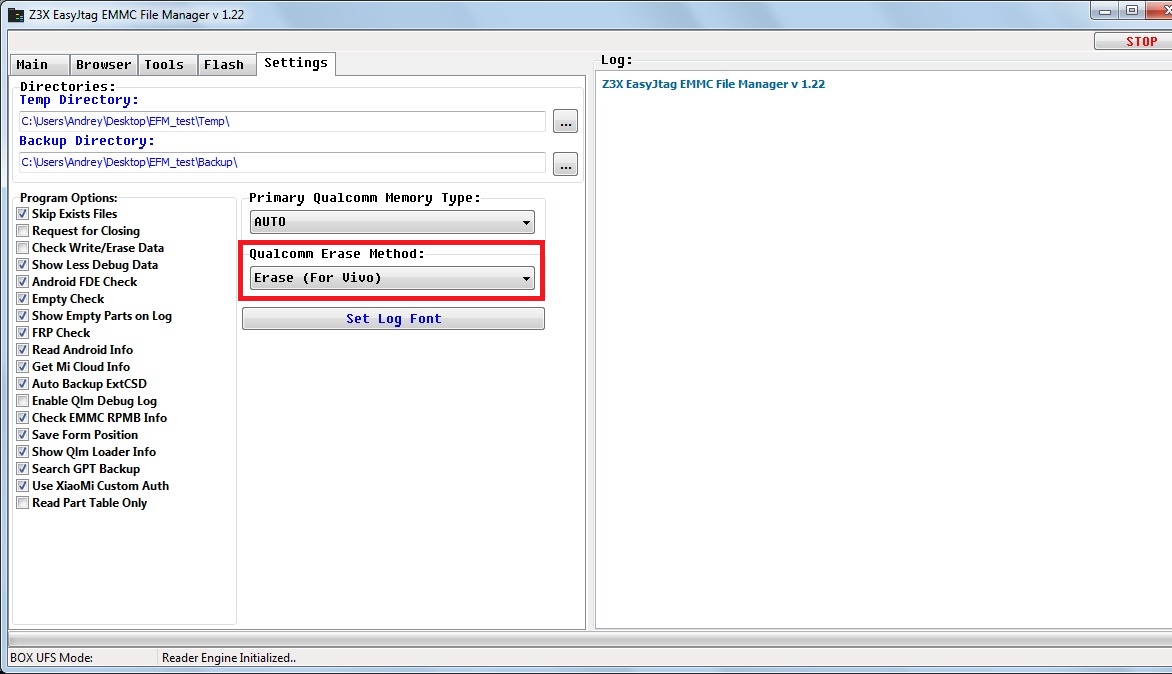Disable the Skip Exists Files checkbox
1172x674 pixels.
point(23,214)
